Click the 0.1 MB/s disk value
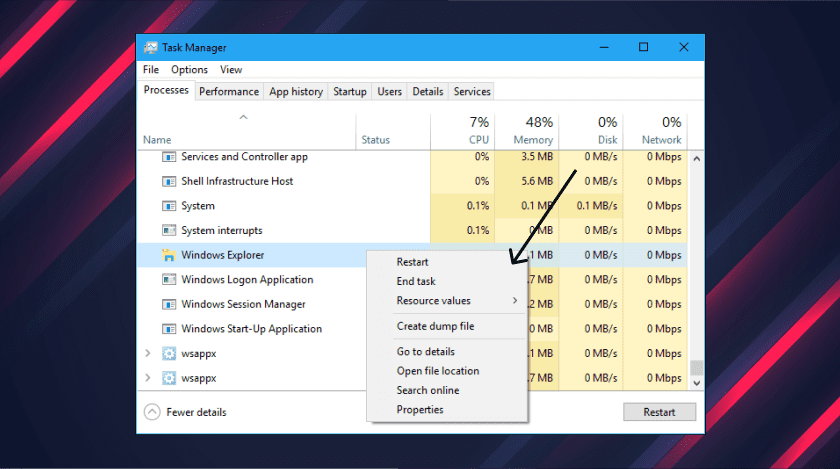840x469 pixels. pyautogui.click(x=597, y=206)
